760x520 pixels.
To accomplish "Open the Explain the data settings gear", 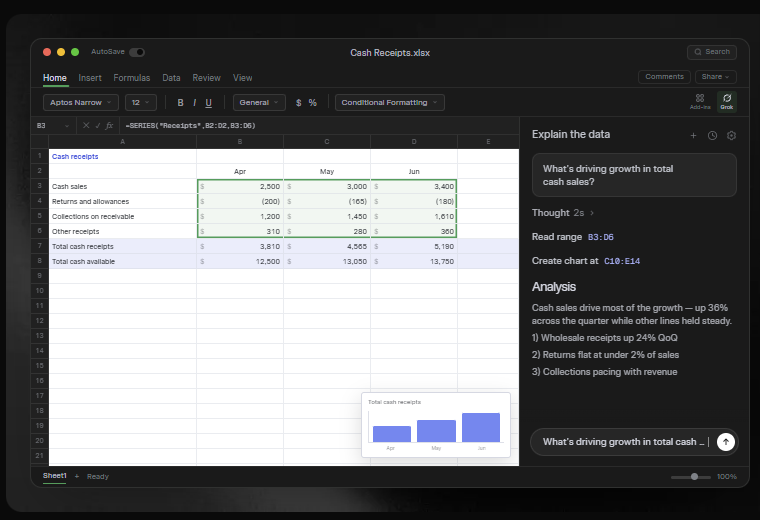I will [x=731, y=136].
